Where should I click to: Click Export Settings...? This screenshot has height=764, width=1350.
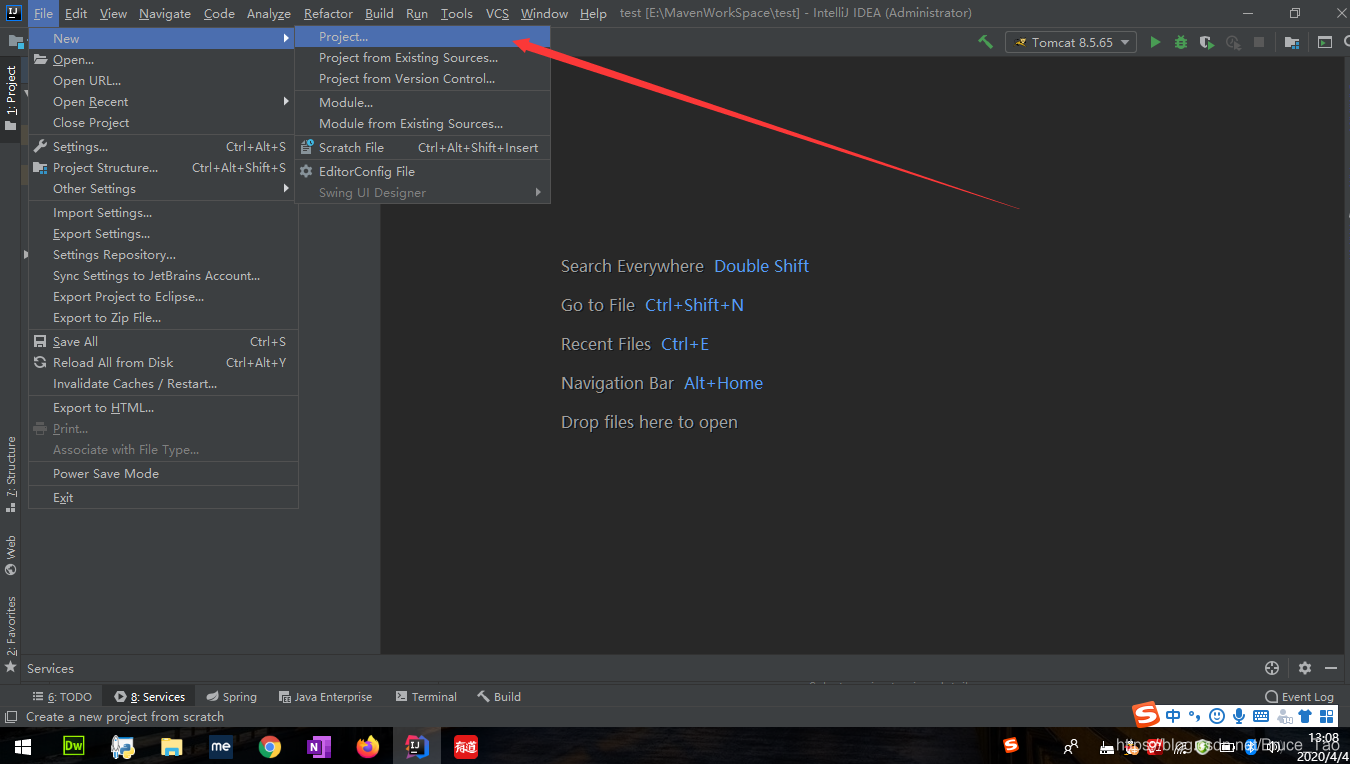coord(162,233)
